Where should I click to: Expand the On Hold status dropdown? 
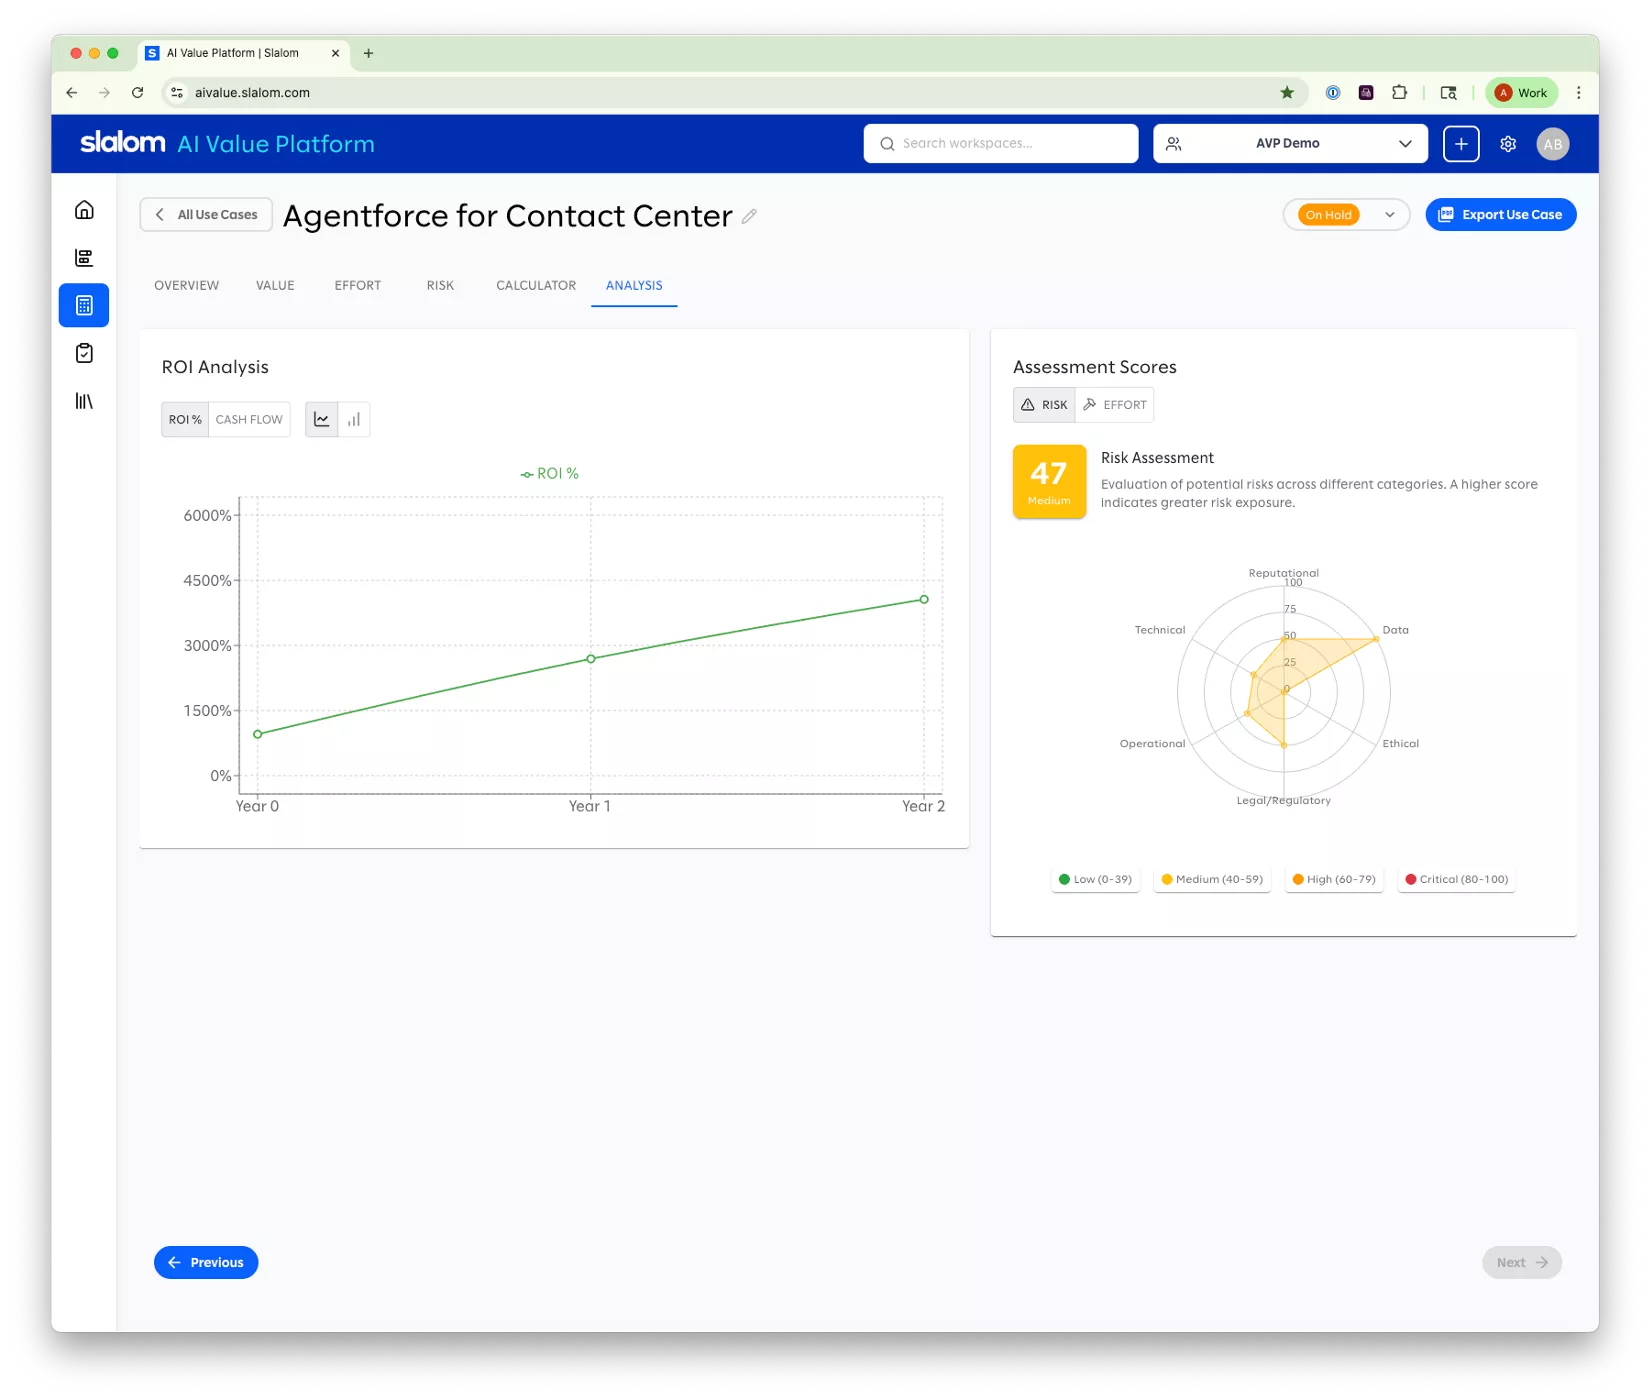click(1346, 214)
